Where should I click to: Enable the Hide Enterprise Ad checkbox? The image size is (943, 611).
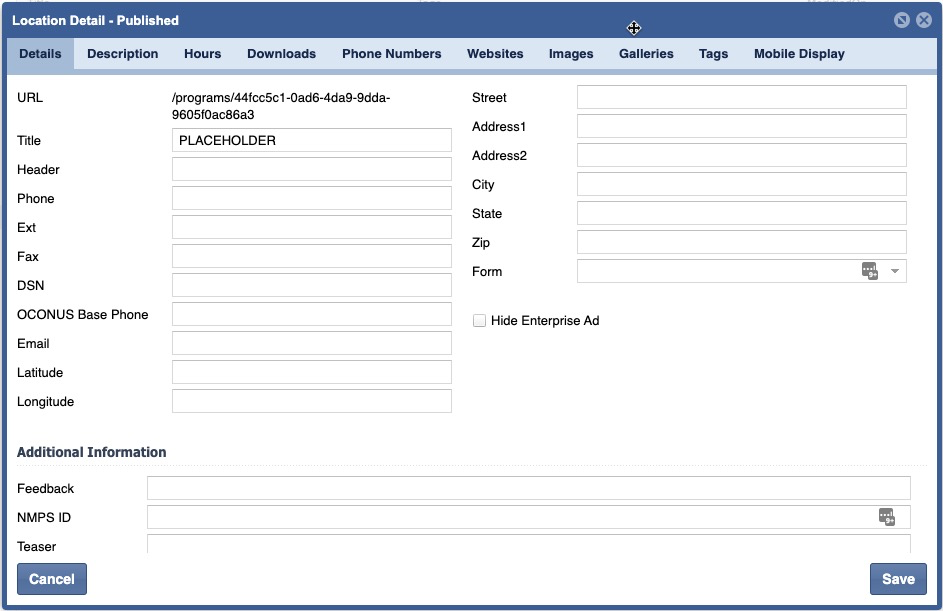(x=480, y=321)
